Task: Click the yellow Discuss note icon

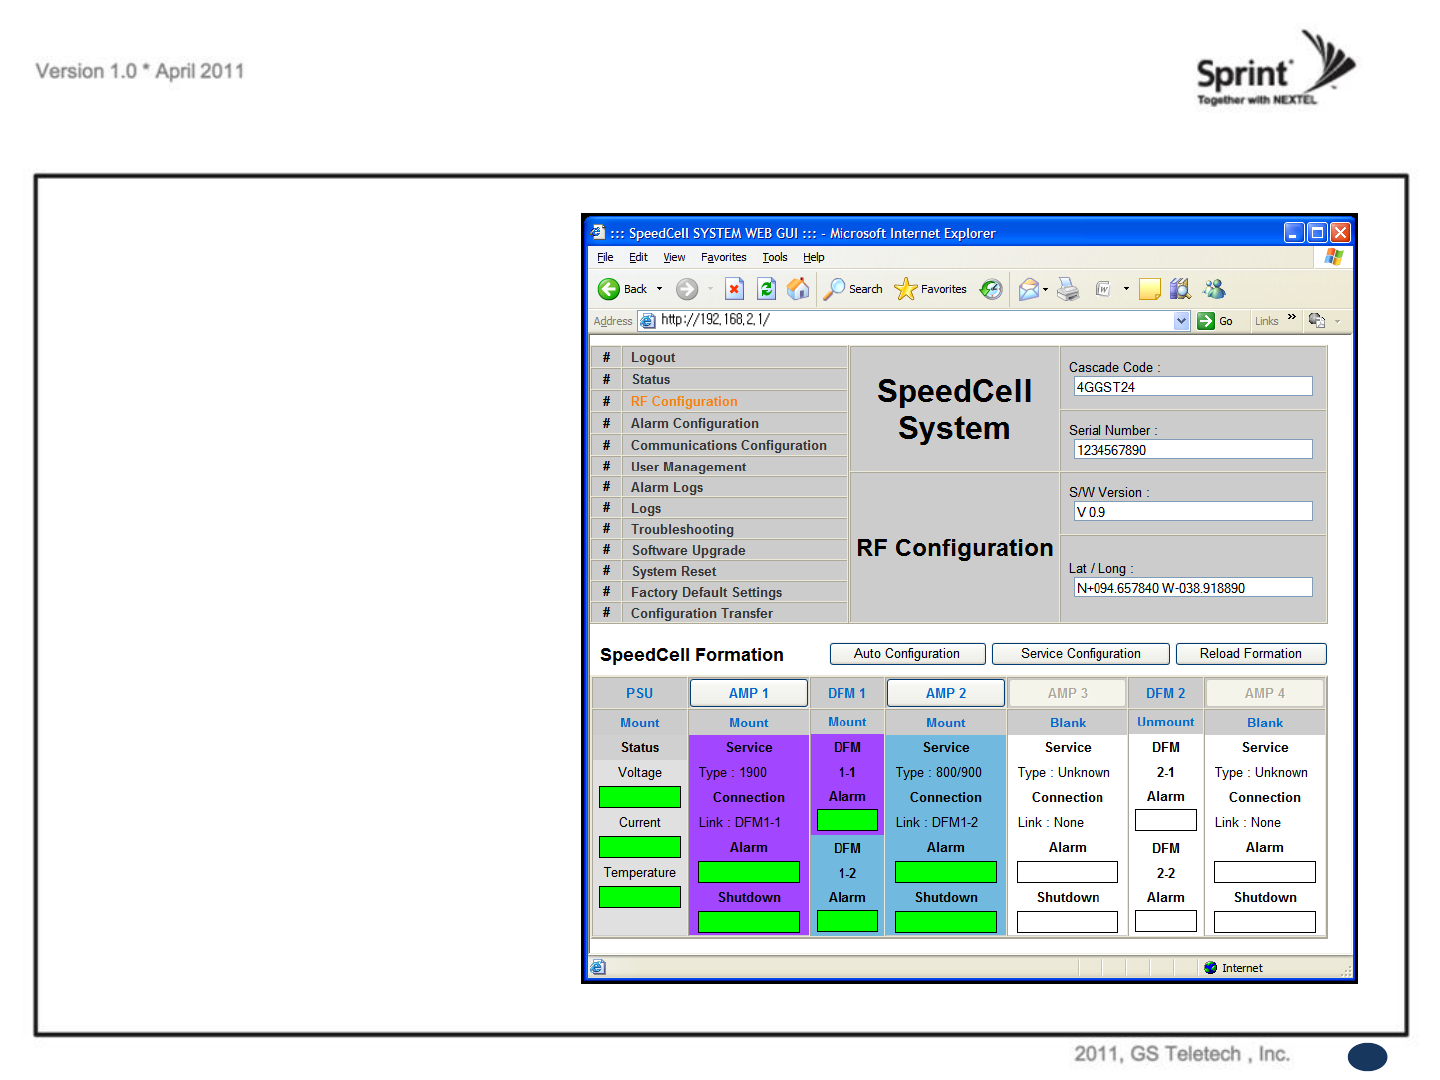Action: [x=1150, y=289]
